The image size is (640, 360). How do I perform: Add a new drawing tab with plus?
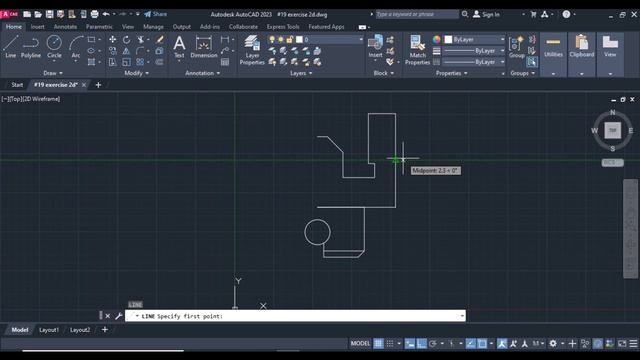98,85
